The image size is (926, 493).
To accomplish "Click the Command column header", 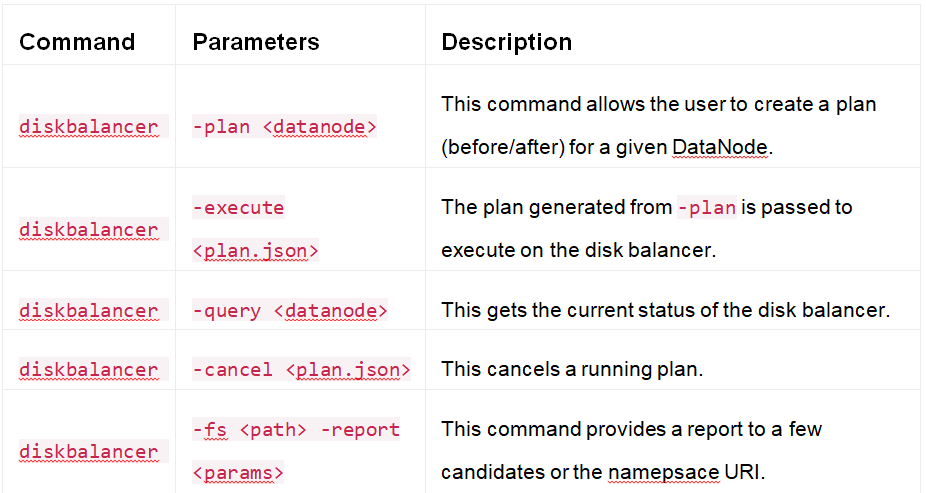I will coord(77,42).
